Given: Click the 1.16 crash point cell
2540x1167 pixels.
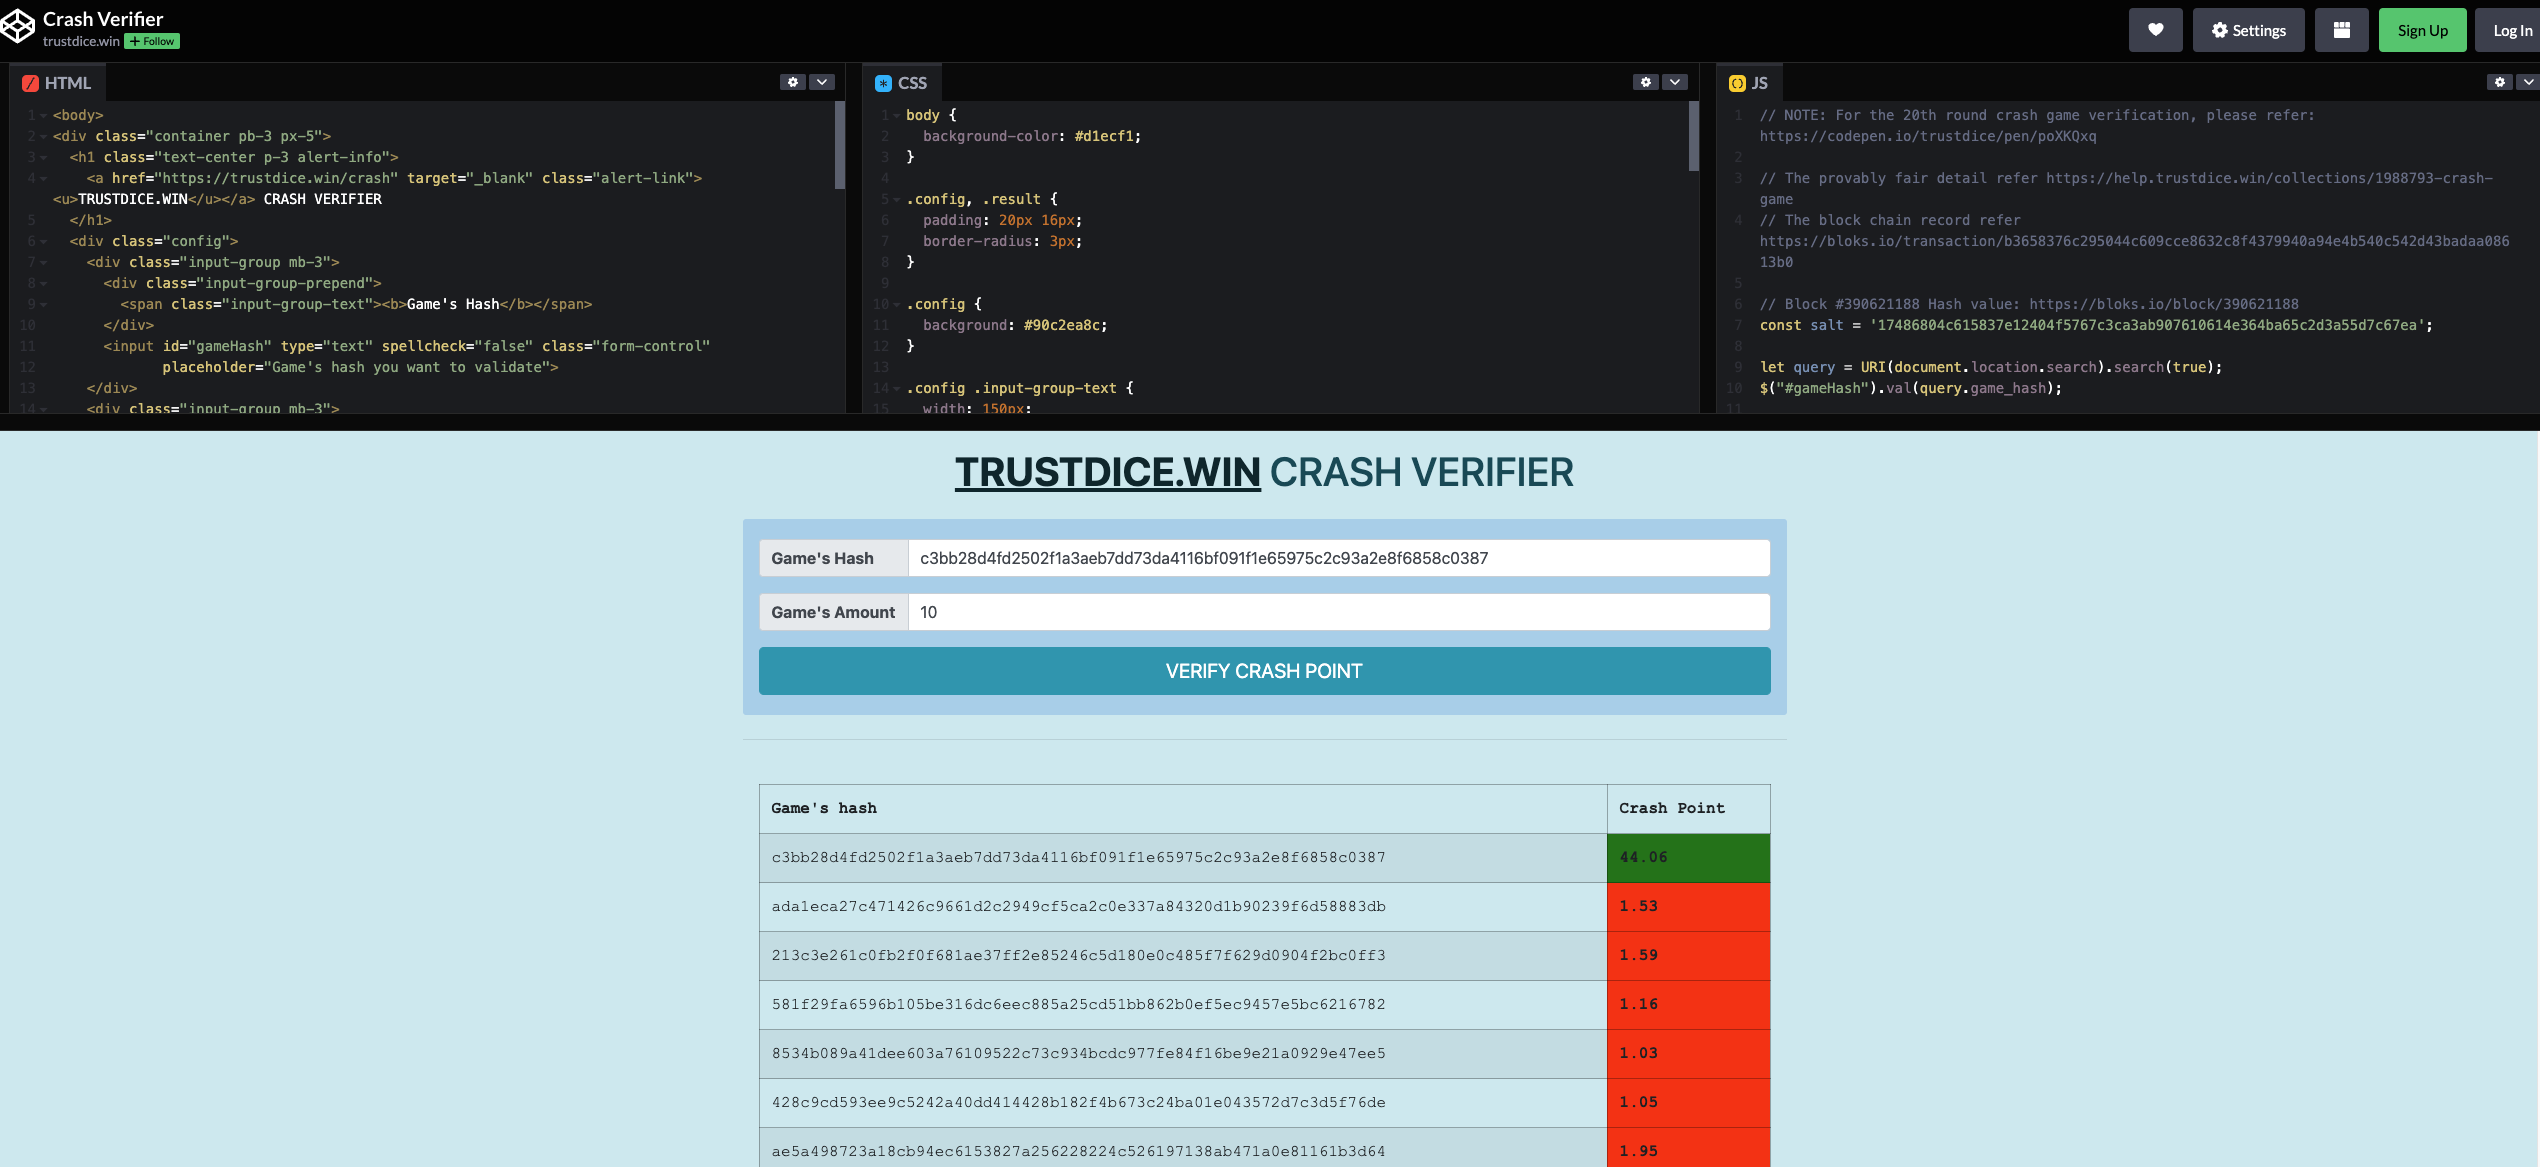Looking at the screenshot, I should tap(1688, 1005).
